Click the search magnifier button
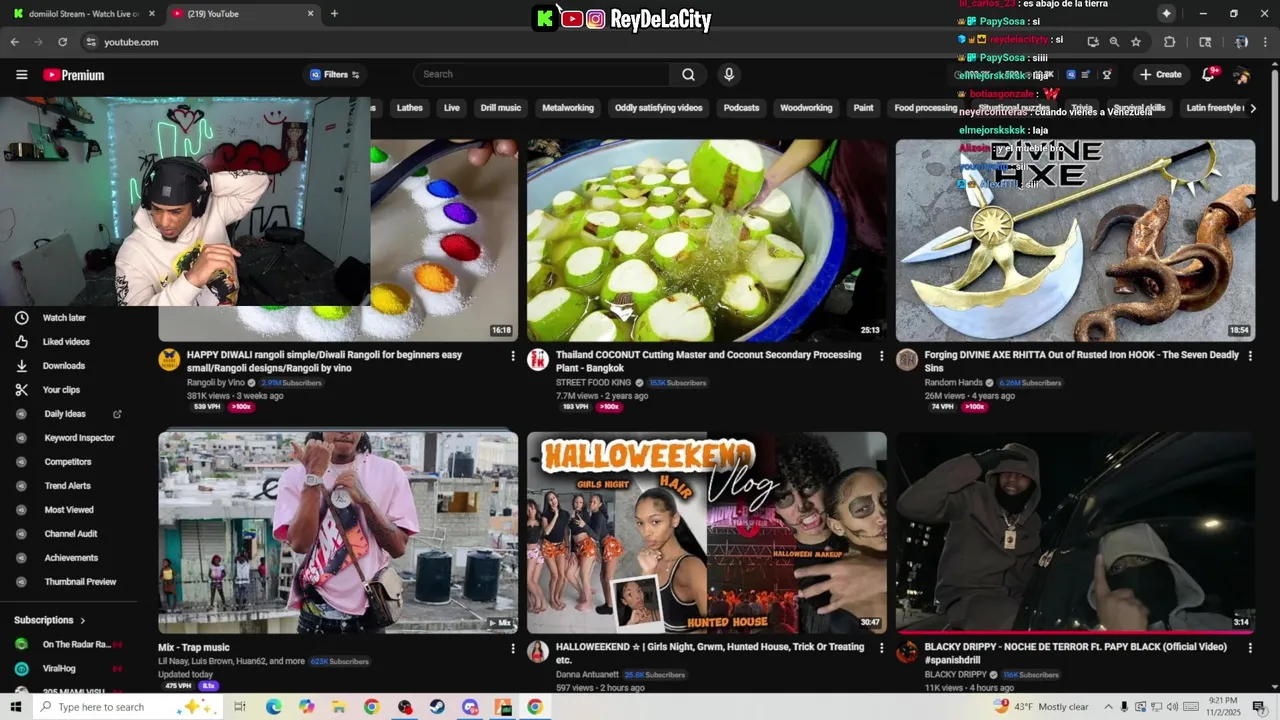This screenshot has height=720, width=1280. 688,74
